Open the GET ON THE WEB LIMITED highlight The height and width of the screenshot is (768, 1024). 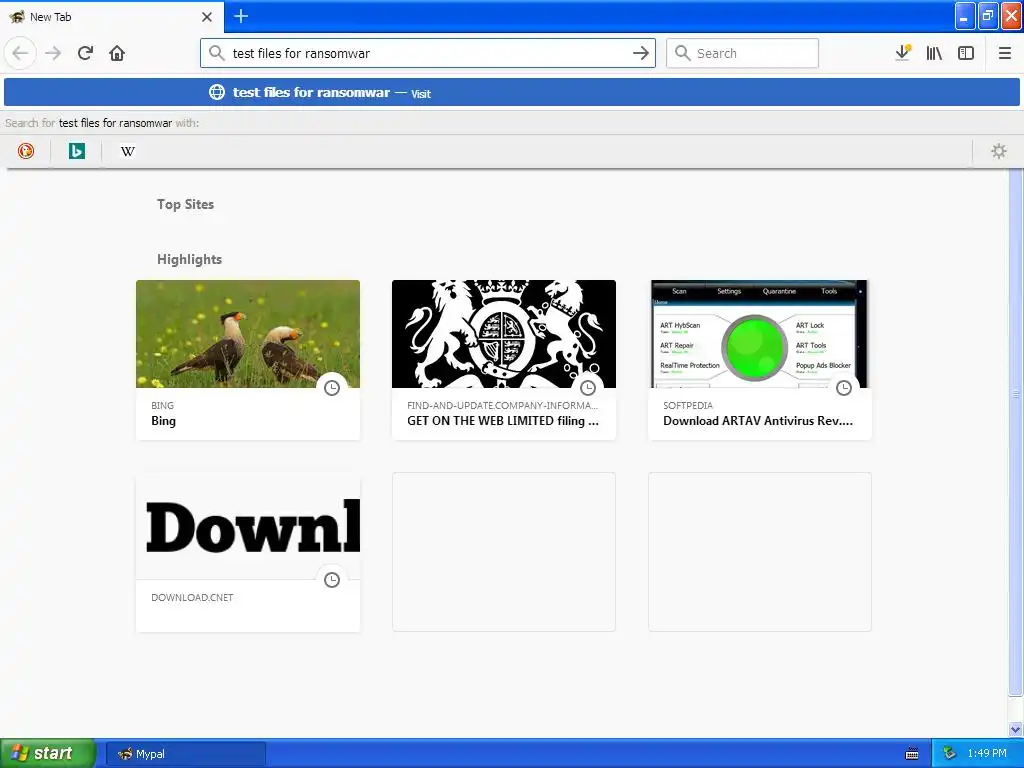pos(504,360)
